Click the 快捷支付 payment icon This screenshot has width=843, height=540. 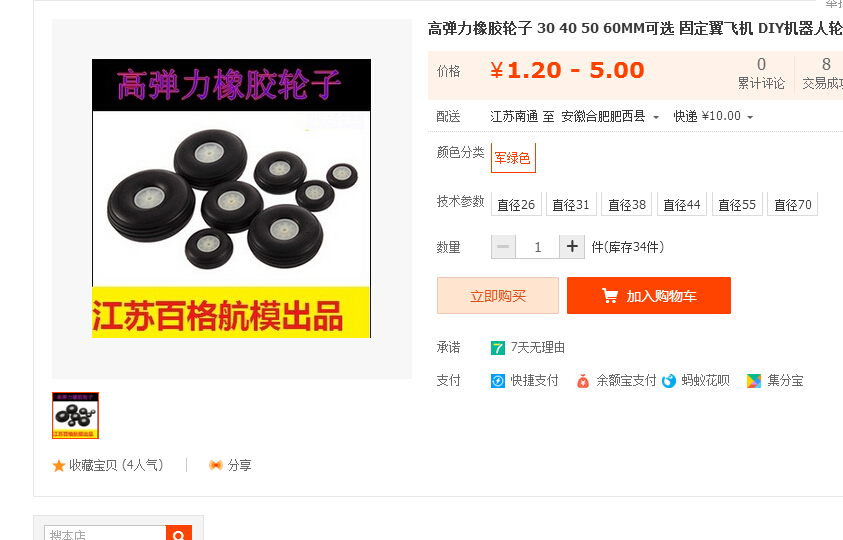tap(498, 381)
